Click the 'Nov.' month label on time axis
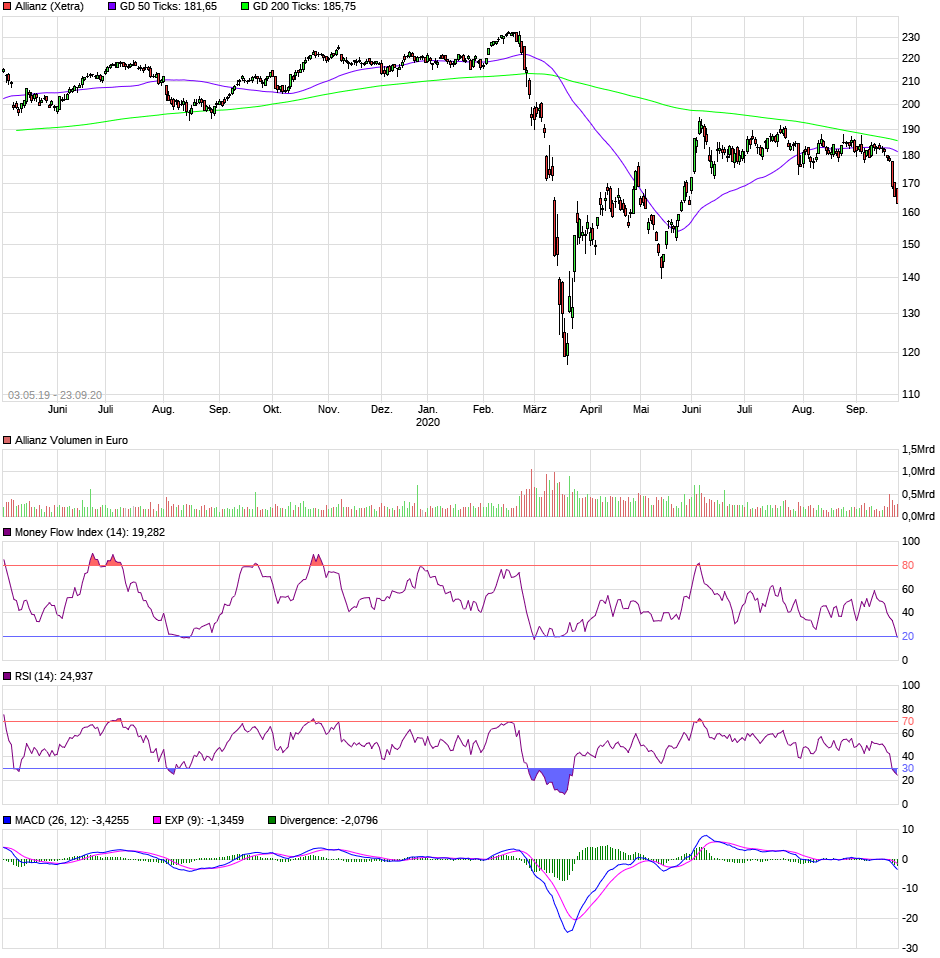 (x=328, y=409)
